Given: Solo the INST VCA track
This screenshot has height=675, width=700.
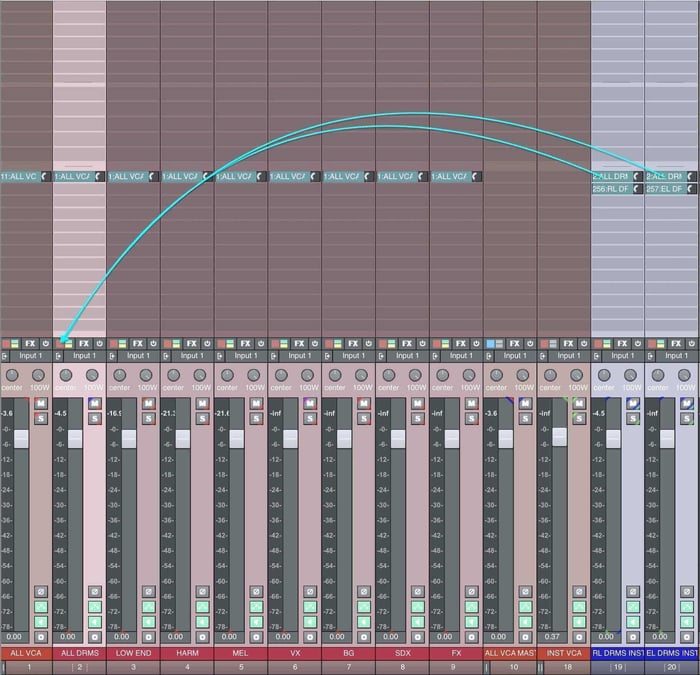Looking at the screenshot, I should pos(579,419).
